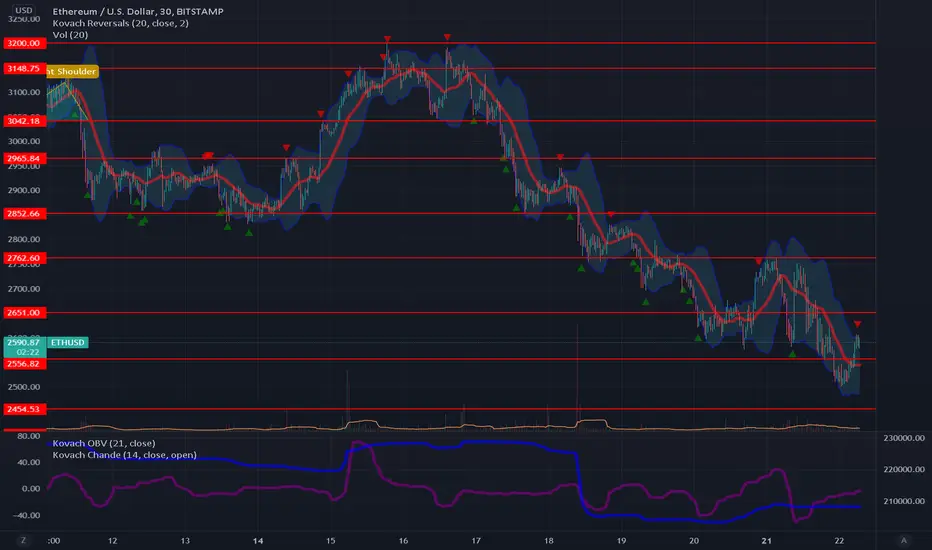This screenshot has height=550, width=932.
Task: Click the 230000.00 OBV axis value
Action: coord(904,438)
